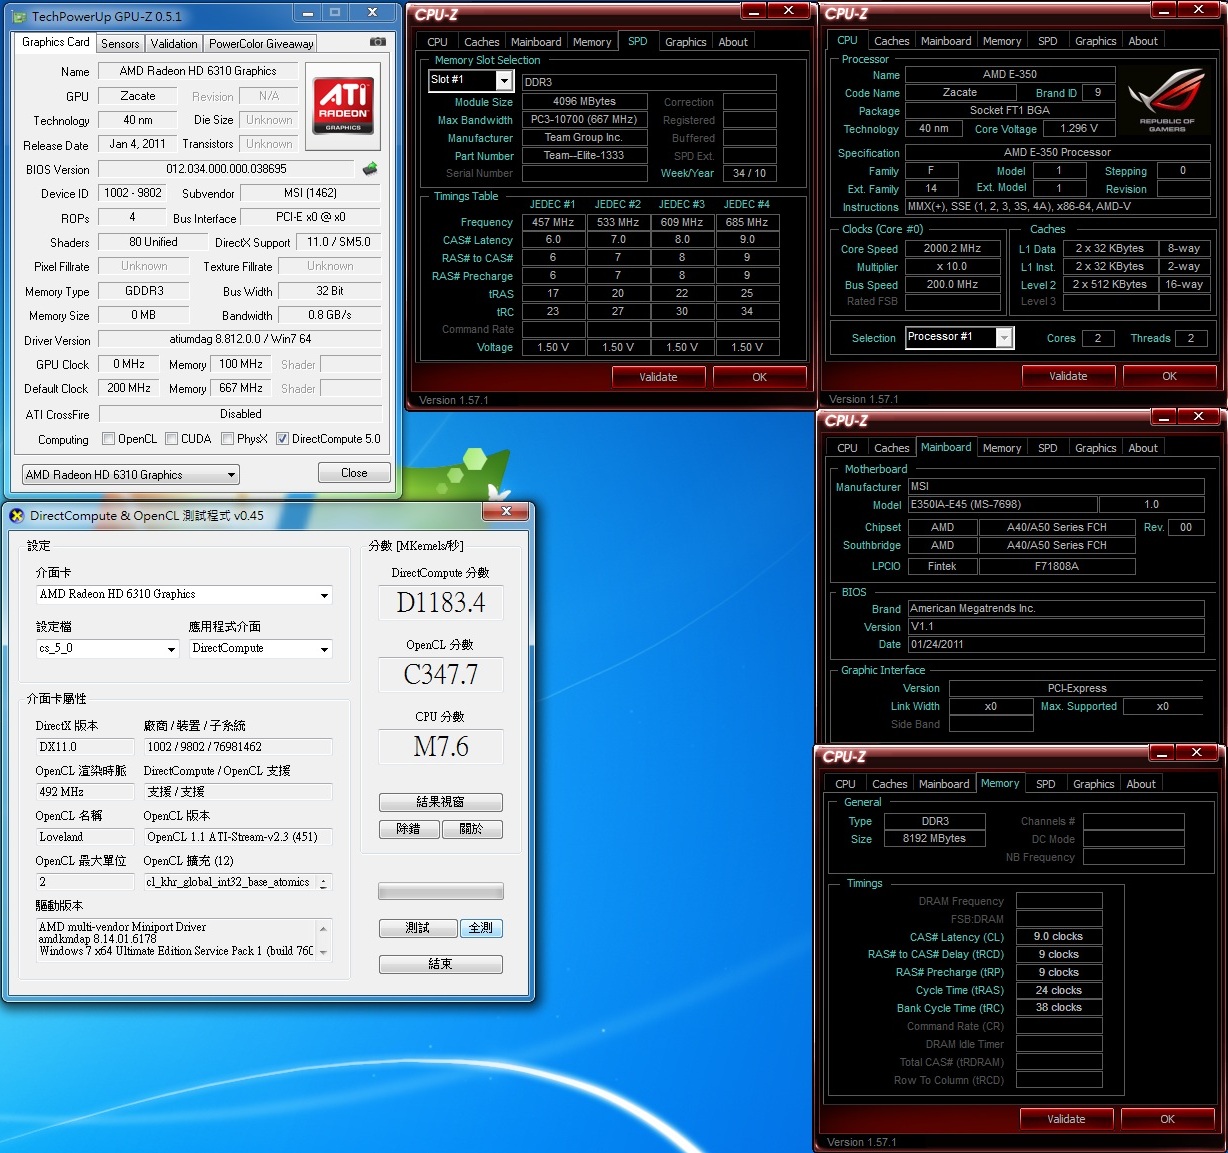
Task: Click the Part Number value Team--Elite-1333
Action: click(584, 156)
